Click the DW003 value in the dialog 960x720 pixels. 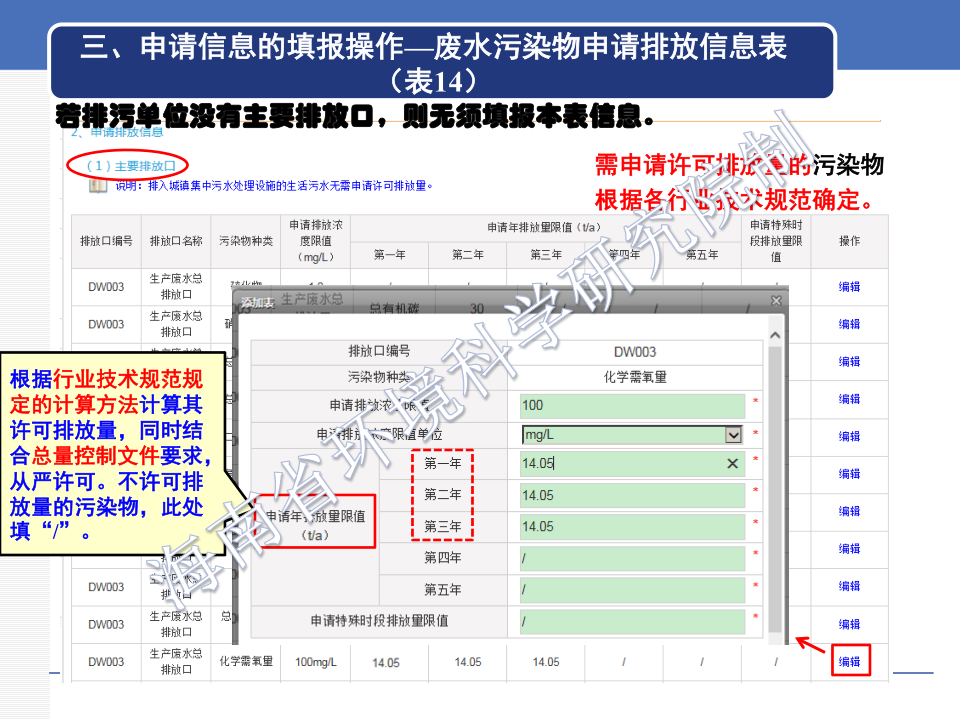click(635, 352)
